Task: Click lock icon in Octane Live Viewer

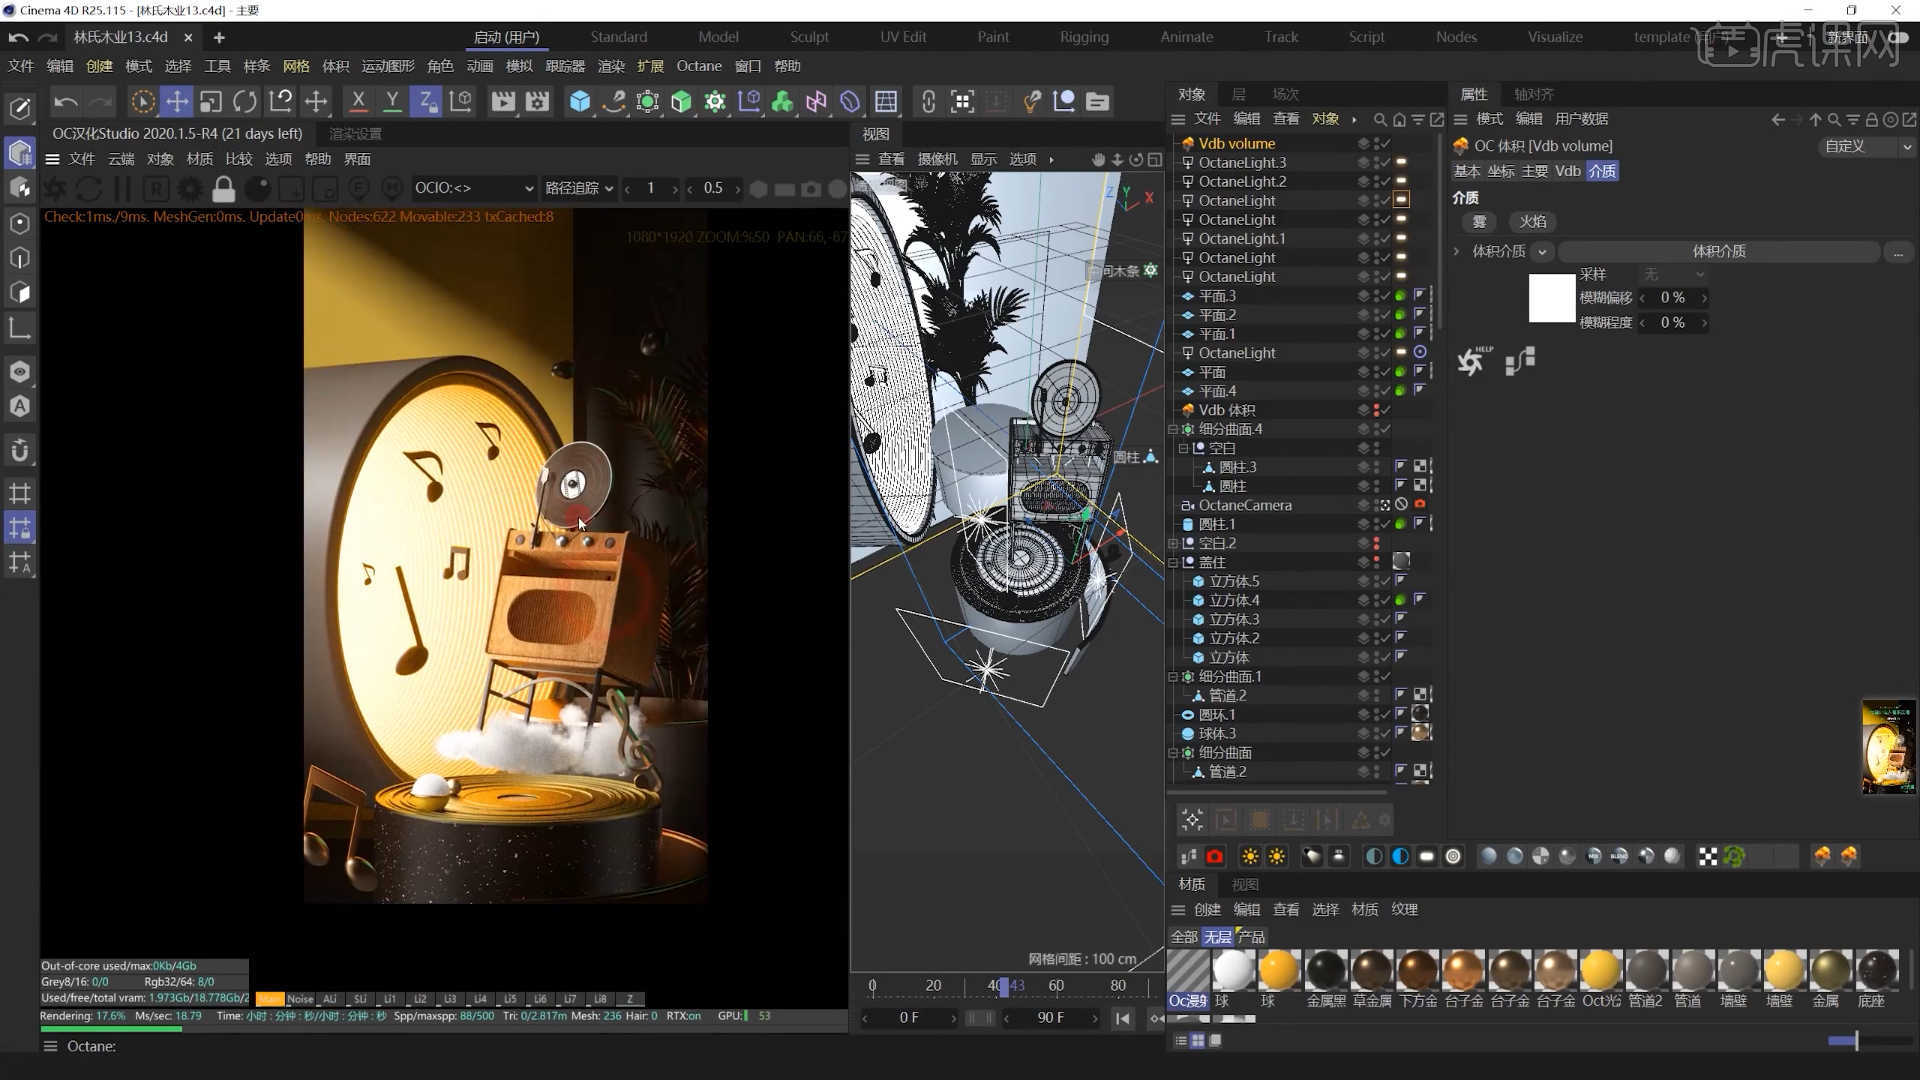Action: (x=224, y=188)
